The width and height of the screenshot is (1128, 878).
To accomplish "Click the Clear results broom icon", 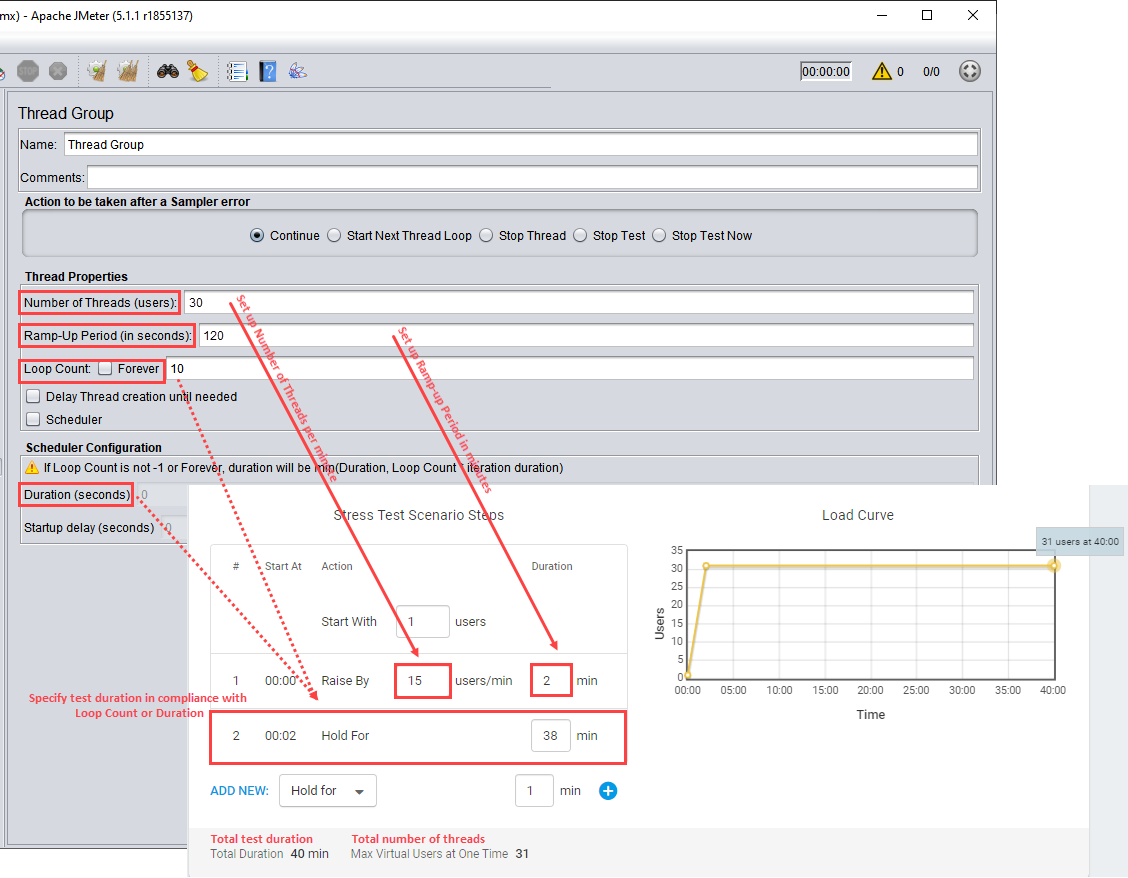I will 97,71.
